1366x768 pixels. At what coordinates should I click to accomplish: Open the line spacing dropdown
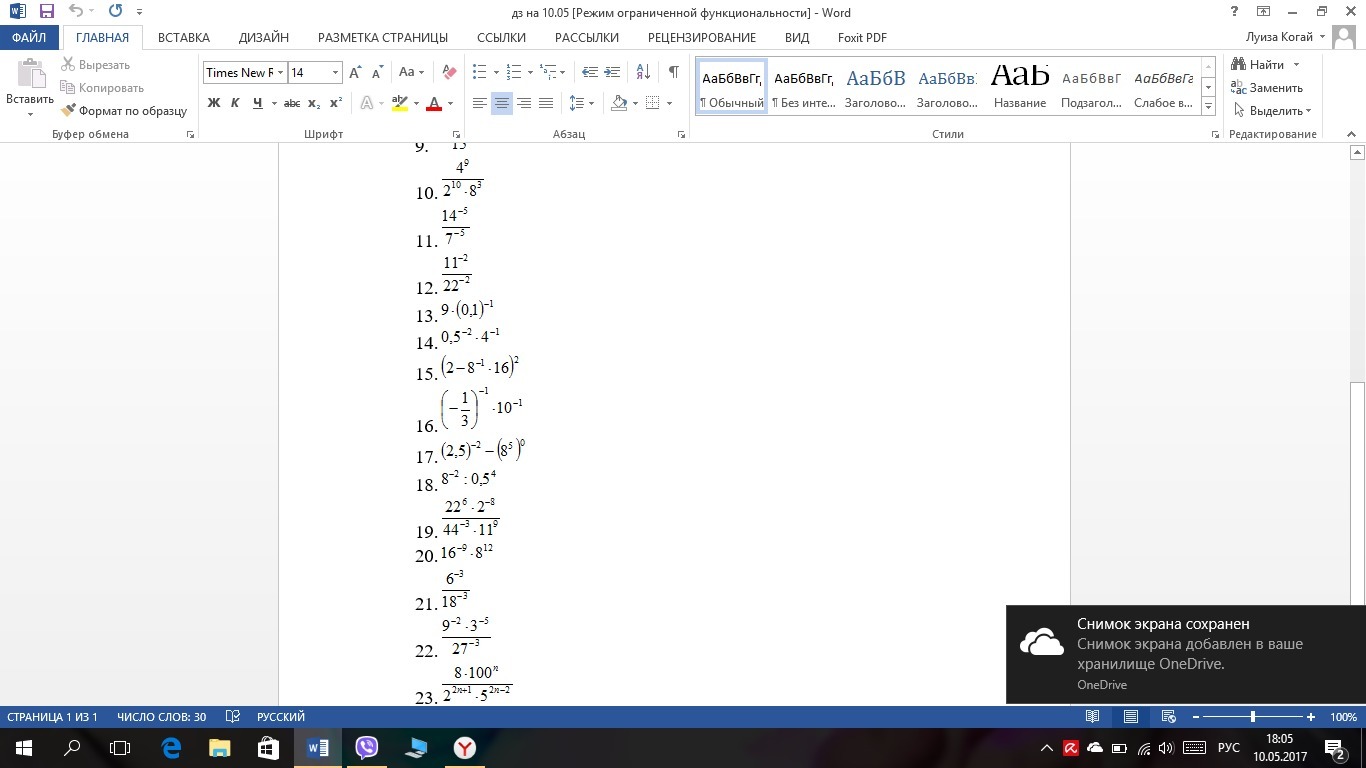click(581, 103)
